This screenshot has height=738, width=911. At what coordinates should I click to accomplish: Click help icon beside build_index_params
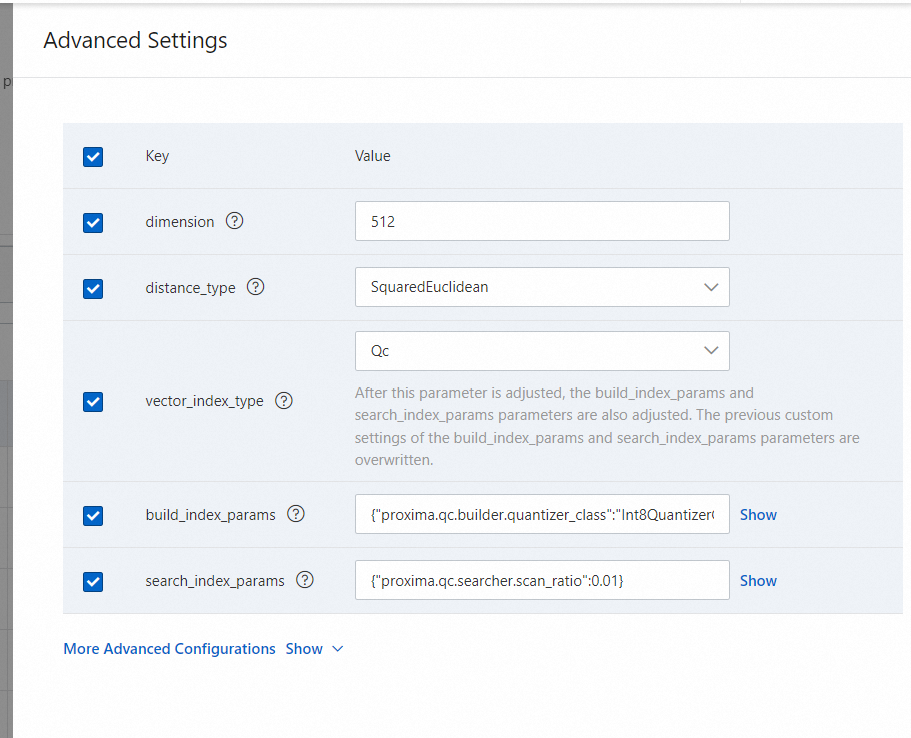(x=296, y=514)
